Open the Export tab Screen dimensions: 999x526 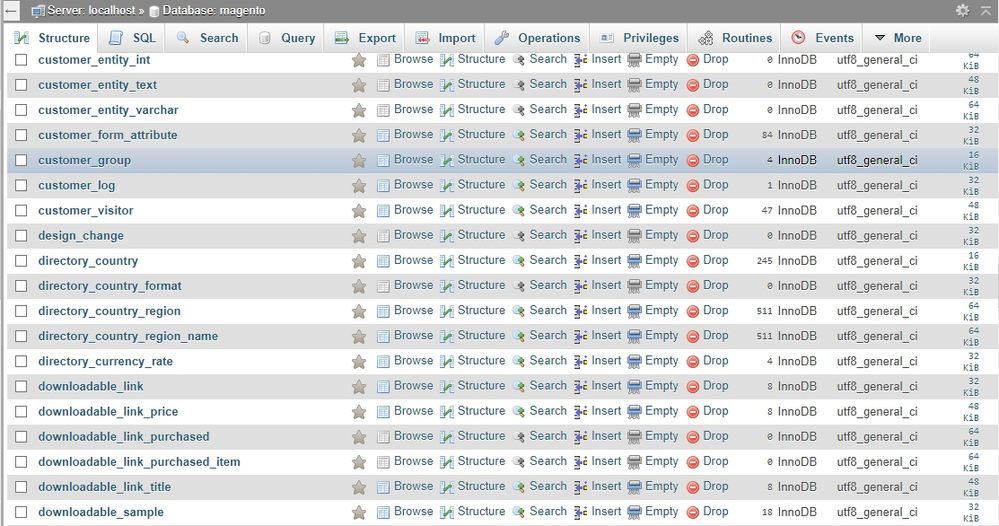coord(365,38)
